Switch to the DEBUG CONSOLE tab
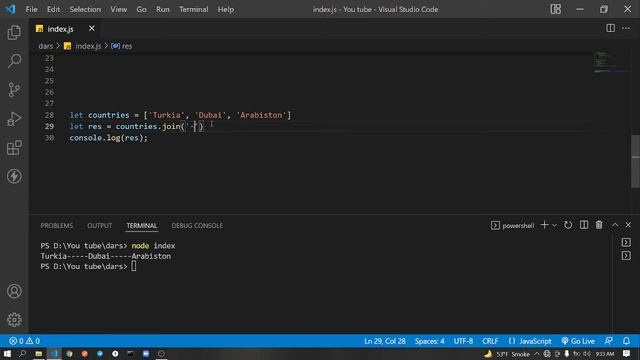640x360 pixels. pos(197,225)
